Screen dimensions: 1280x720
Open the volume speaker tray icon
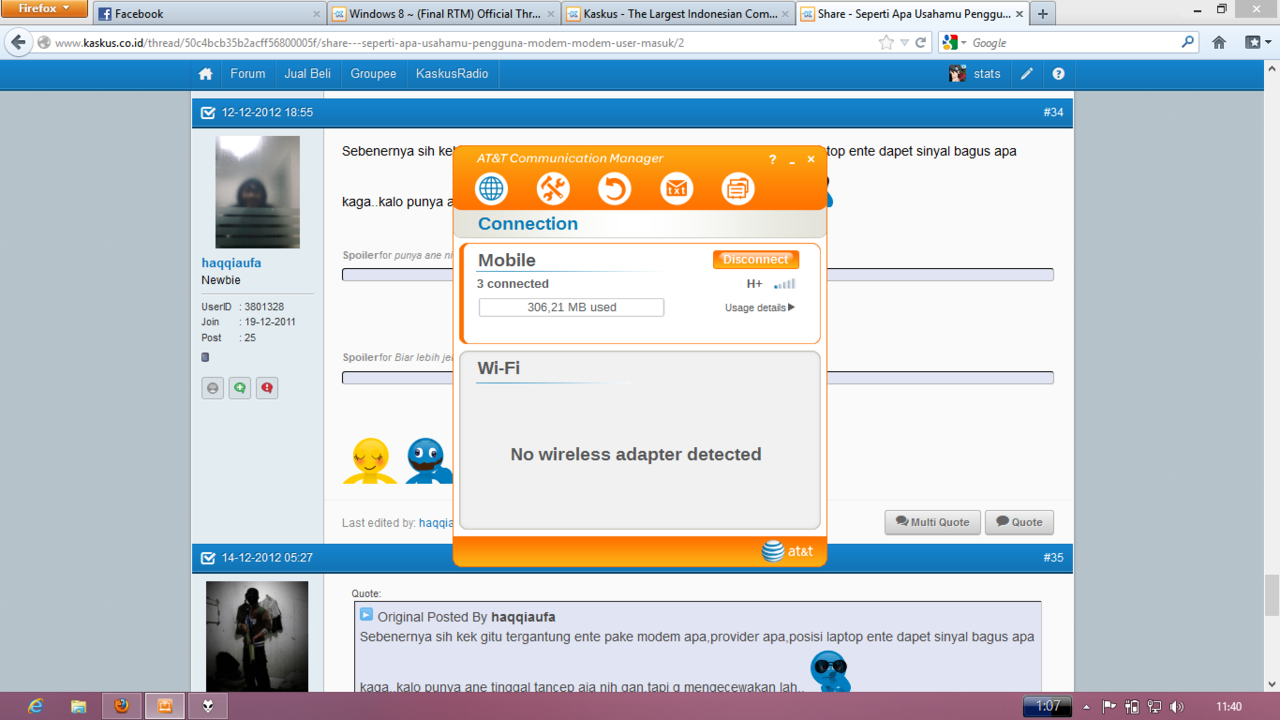coord(1177,707)
